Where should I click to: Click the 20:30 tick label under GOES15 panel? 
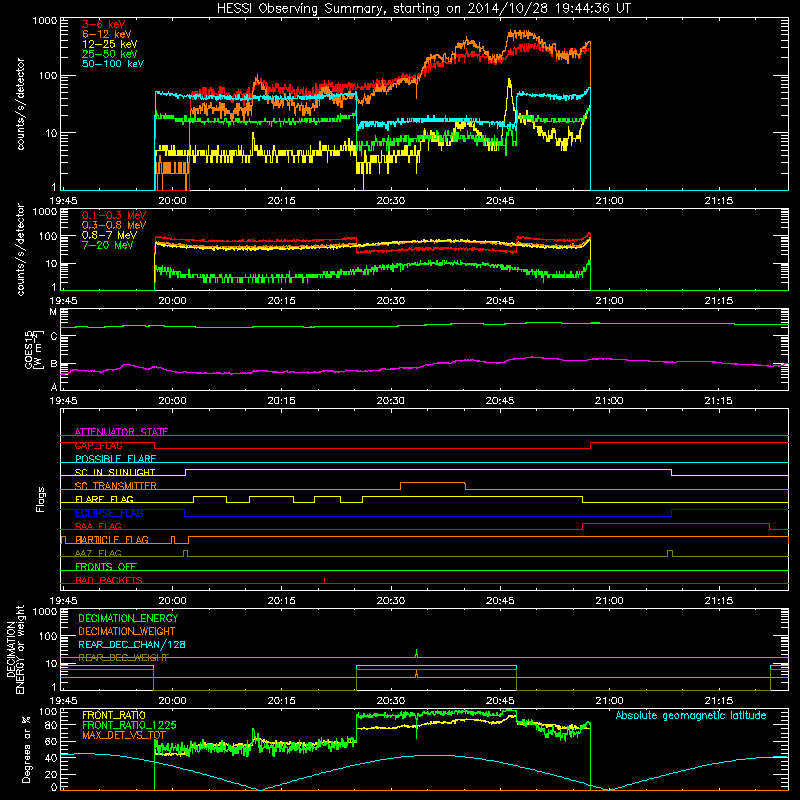[391, 401]
